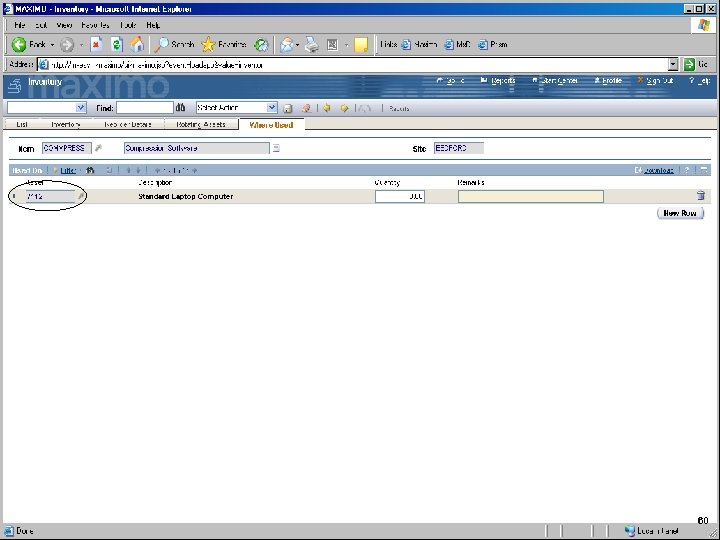
Task: Click the Remarks field in asset row
Action: (531, 196)
